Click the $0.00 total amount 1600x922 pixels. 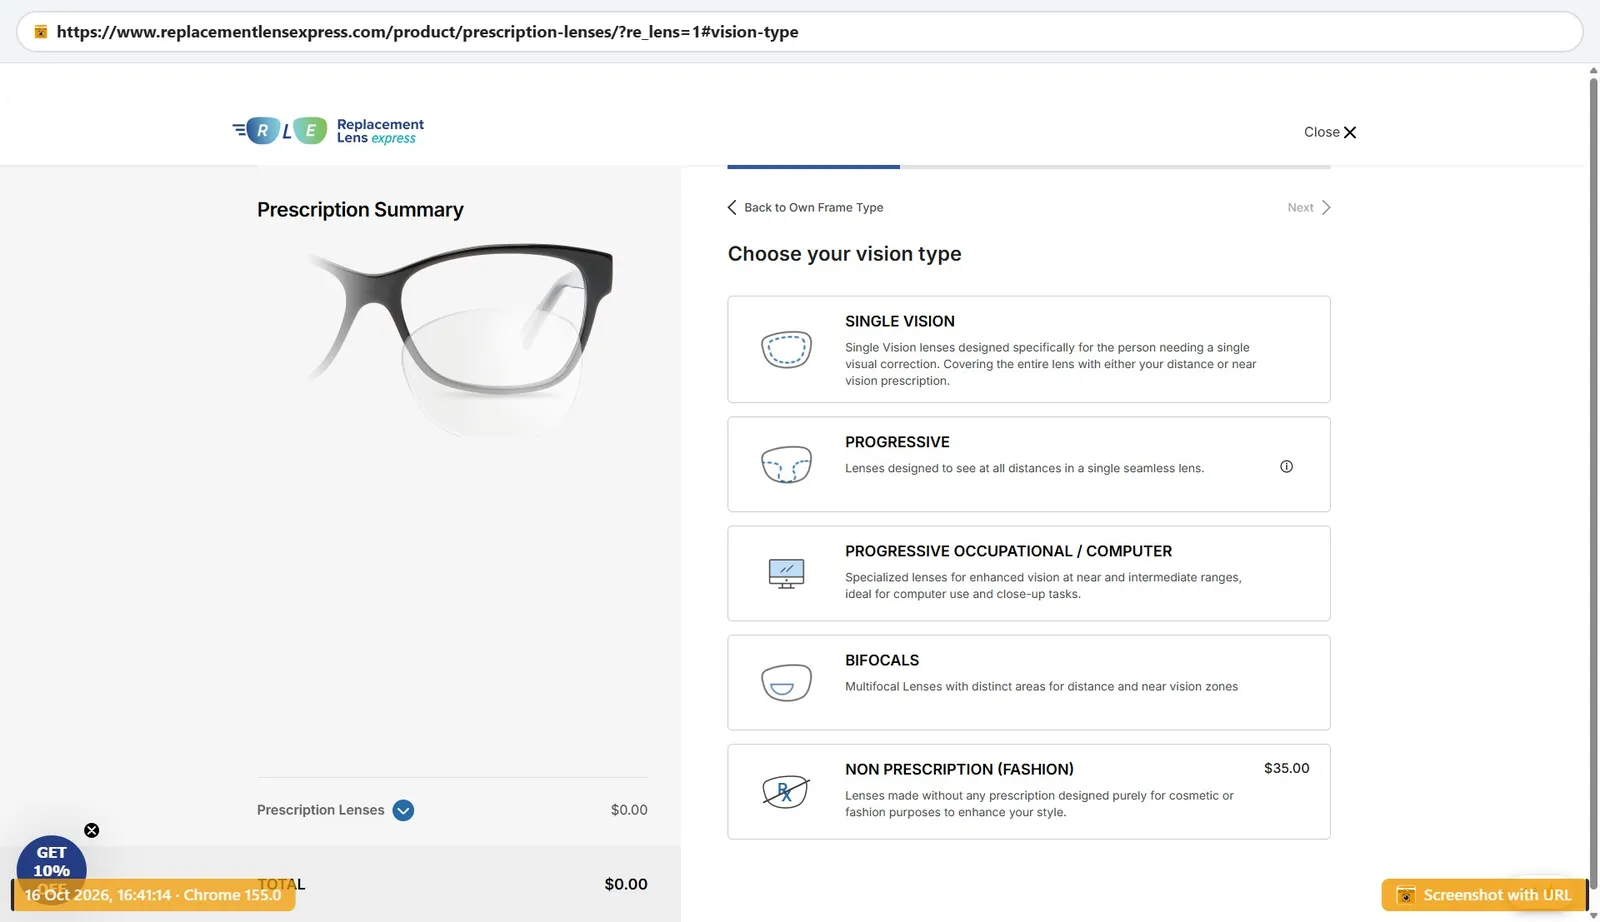626,884
